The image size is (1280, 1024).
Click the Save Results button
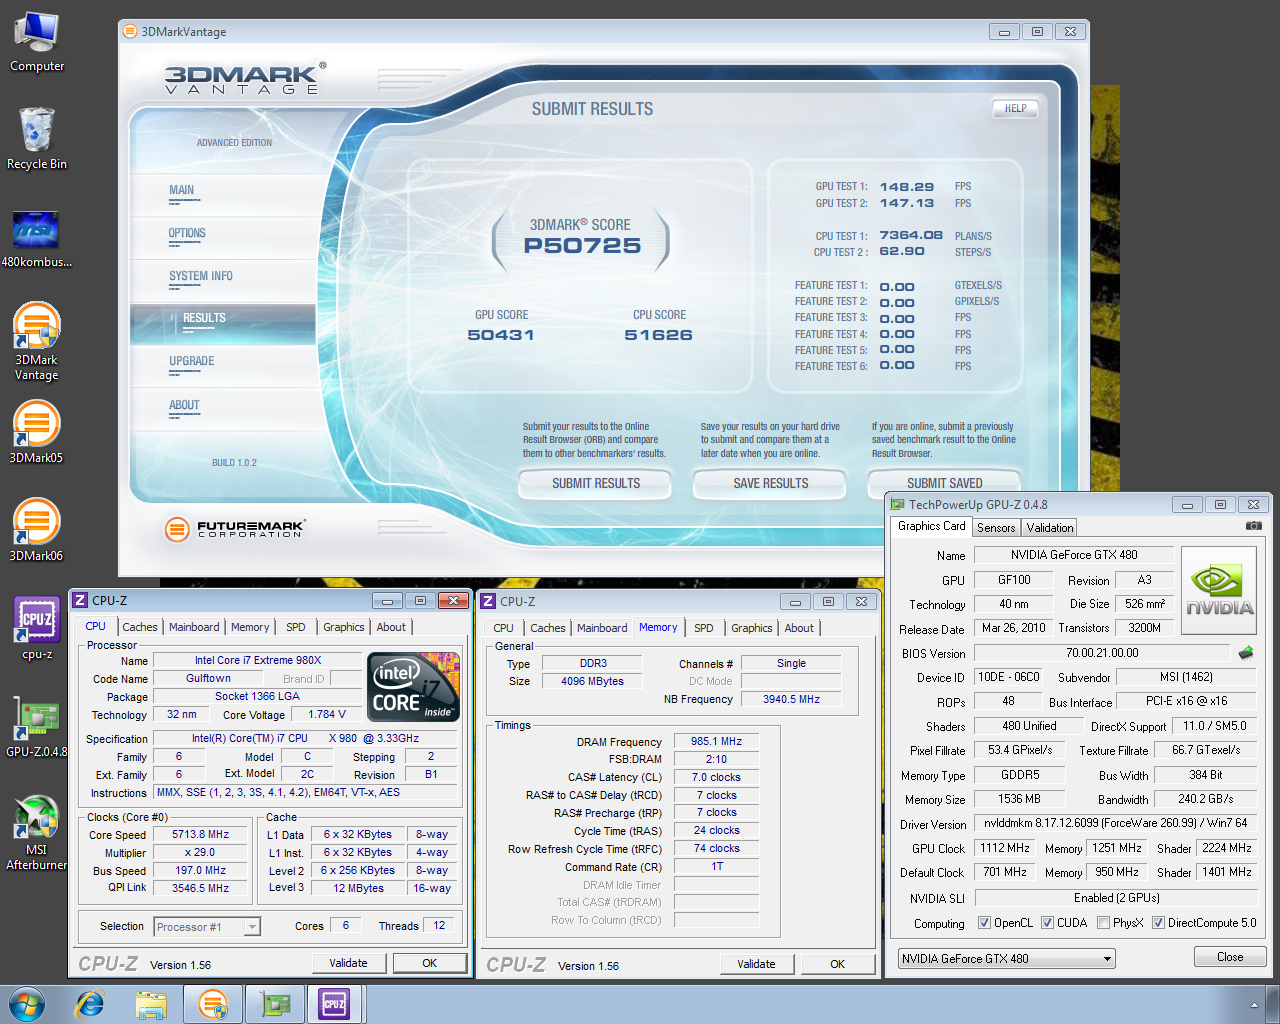(771, 484)
